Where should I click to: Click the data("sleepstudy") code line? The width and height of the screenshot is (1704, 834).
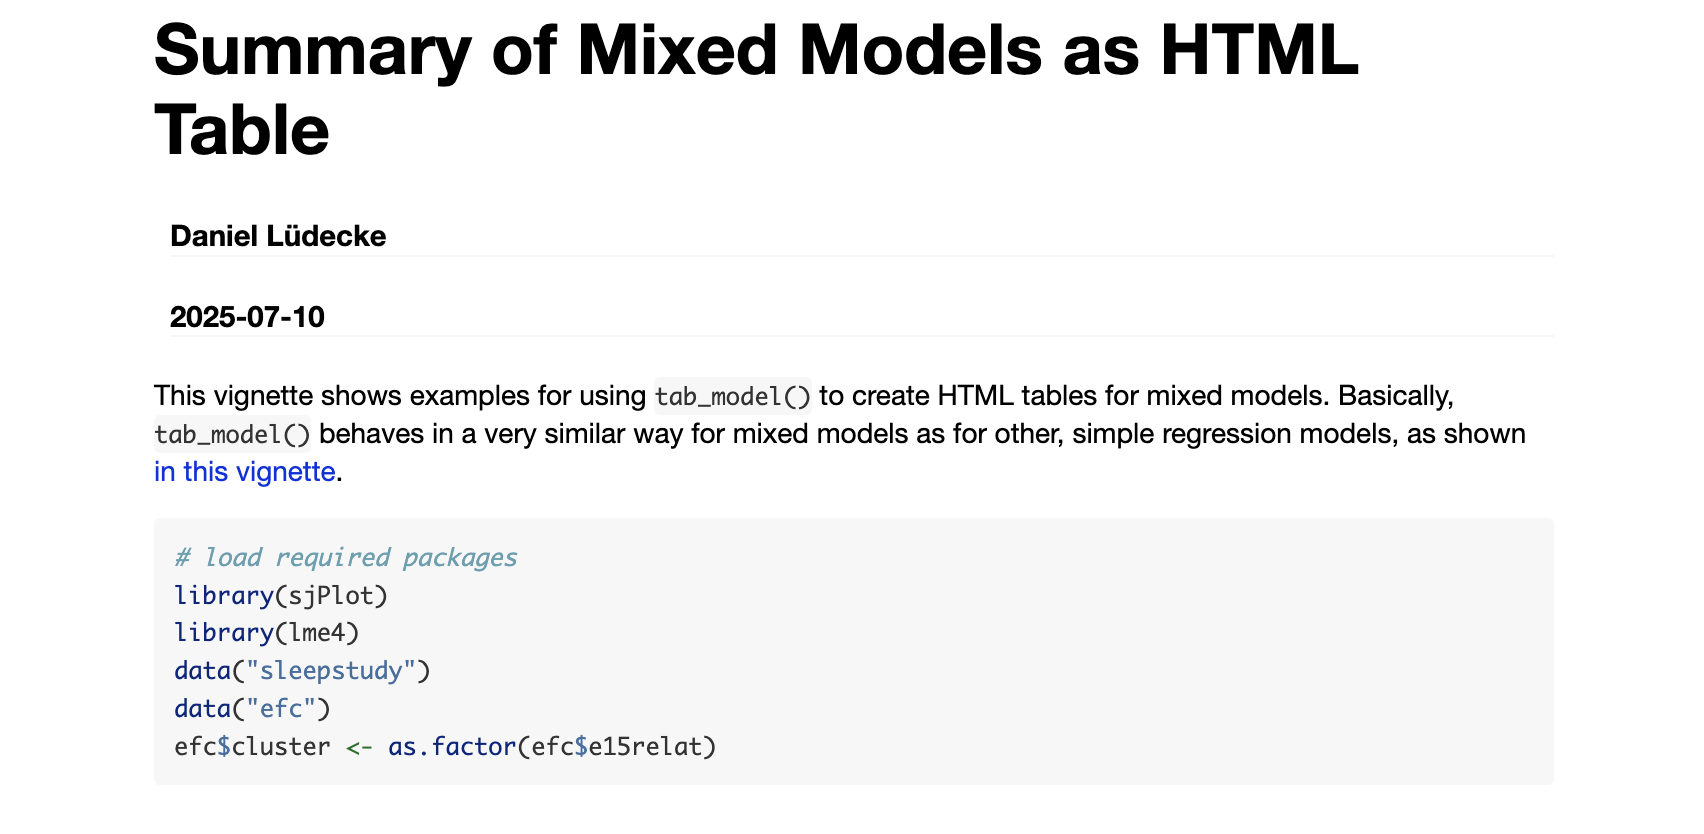pos(302,671)
